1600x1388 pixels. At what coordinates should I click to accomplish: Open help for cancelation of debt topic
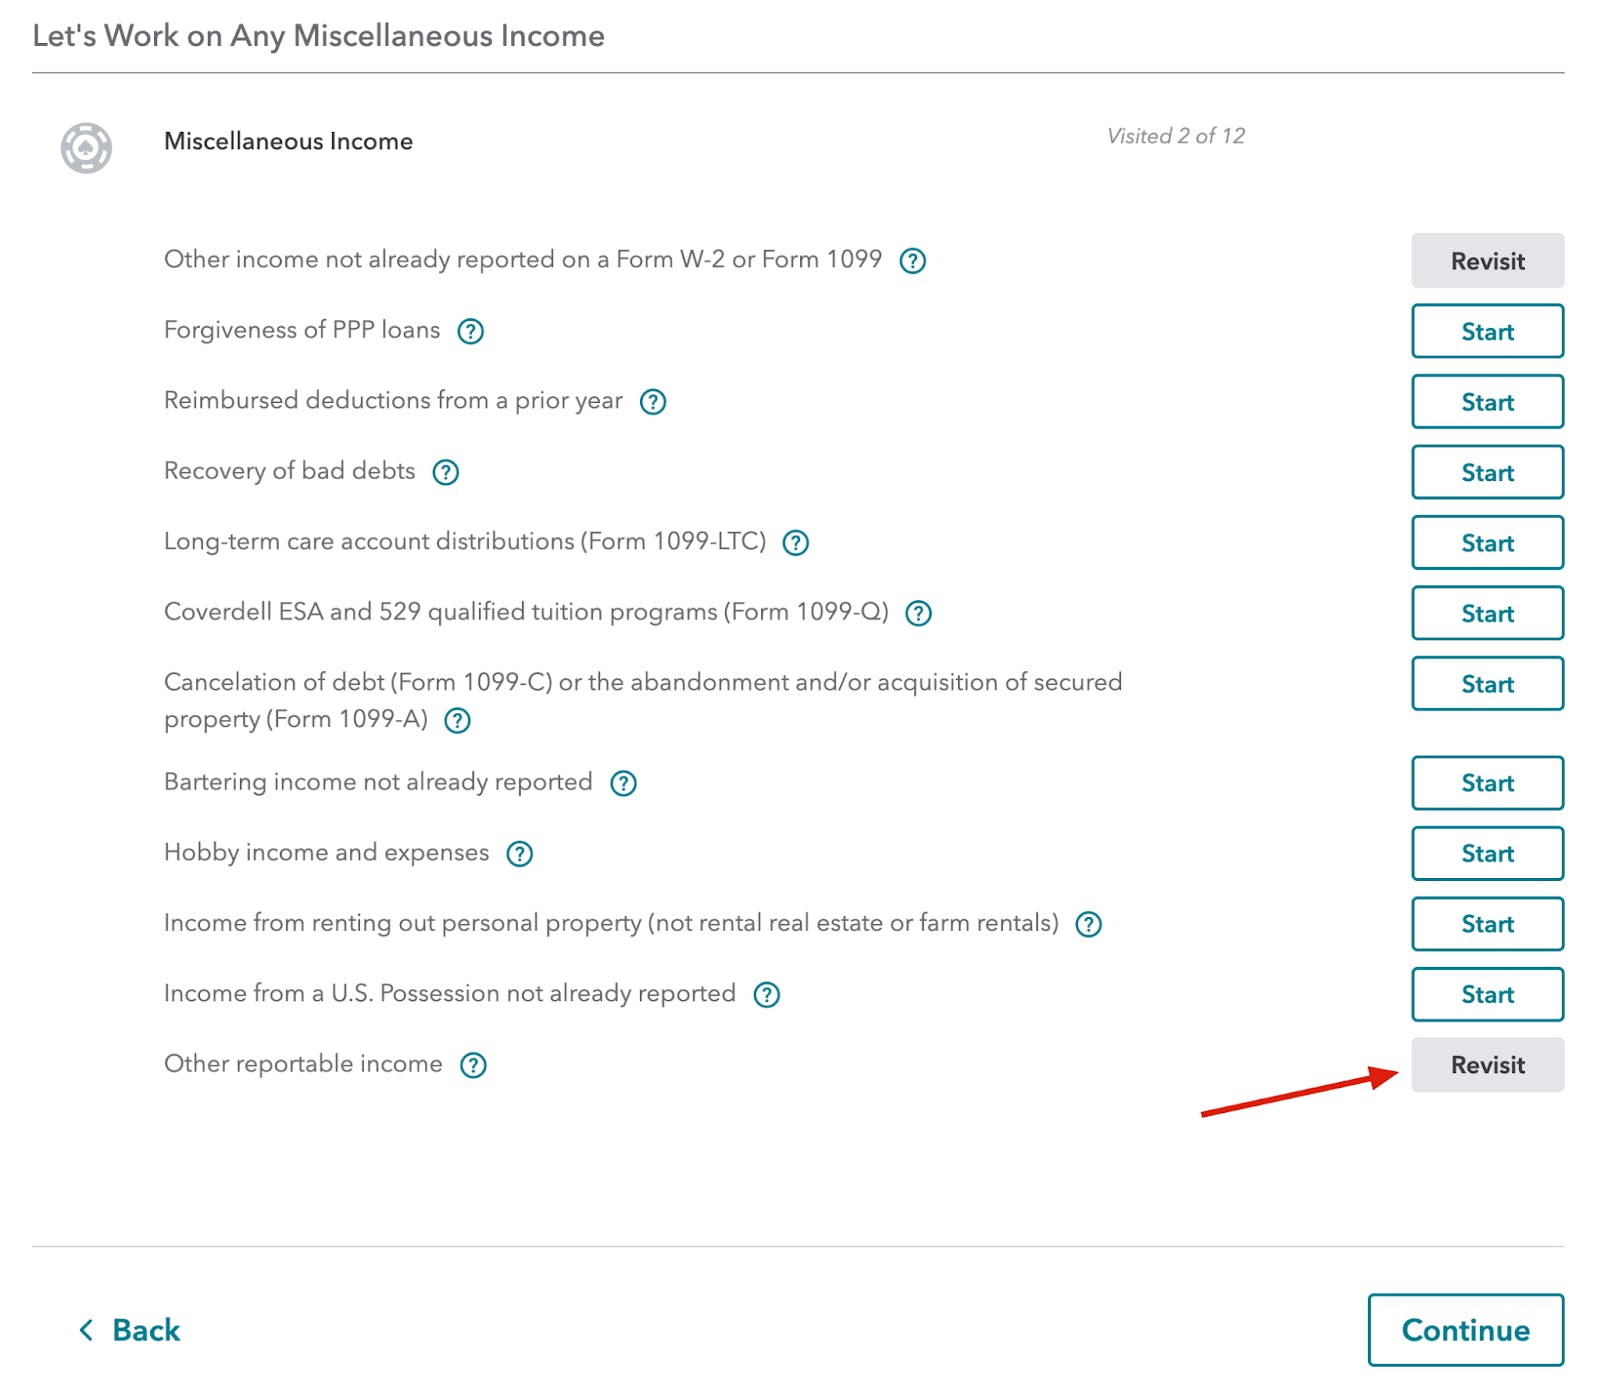[458, 720]
